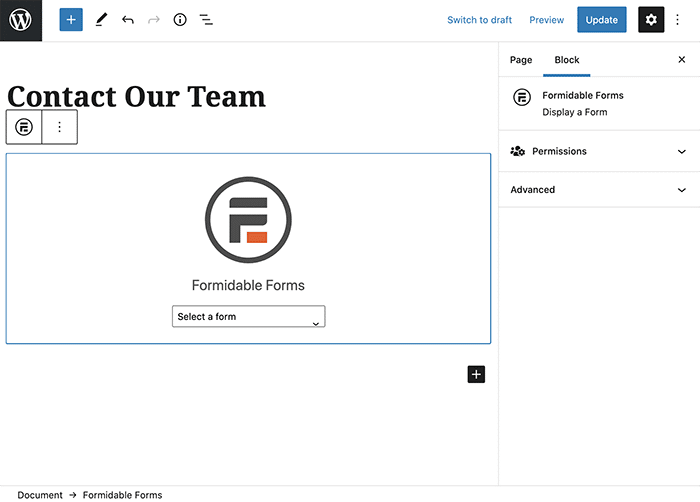Open block options three-dot menu
This screenshot has height=502, width=700.
click(x=59, y=127)
